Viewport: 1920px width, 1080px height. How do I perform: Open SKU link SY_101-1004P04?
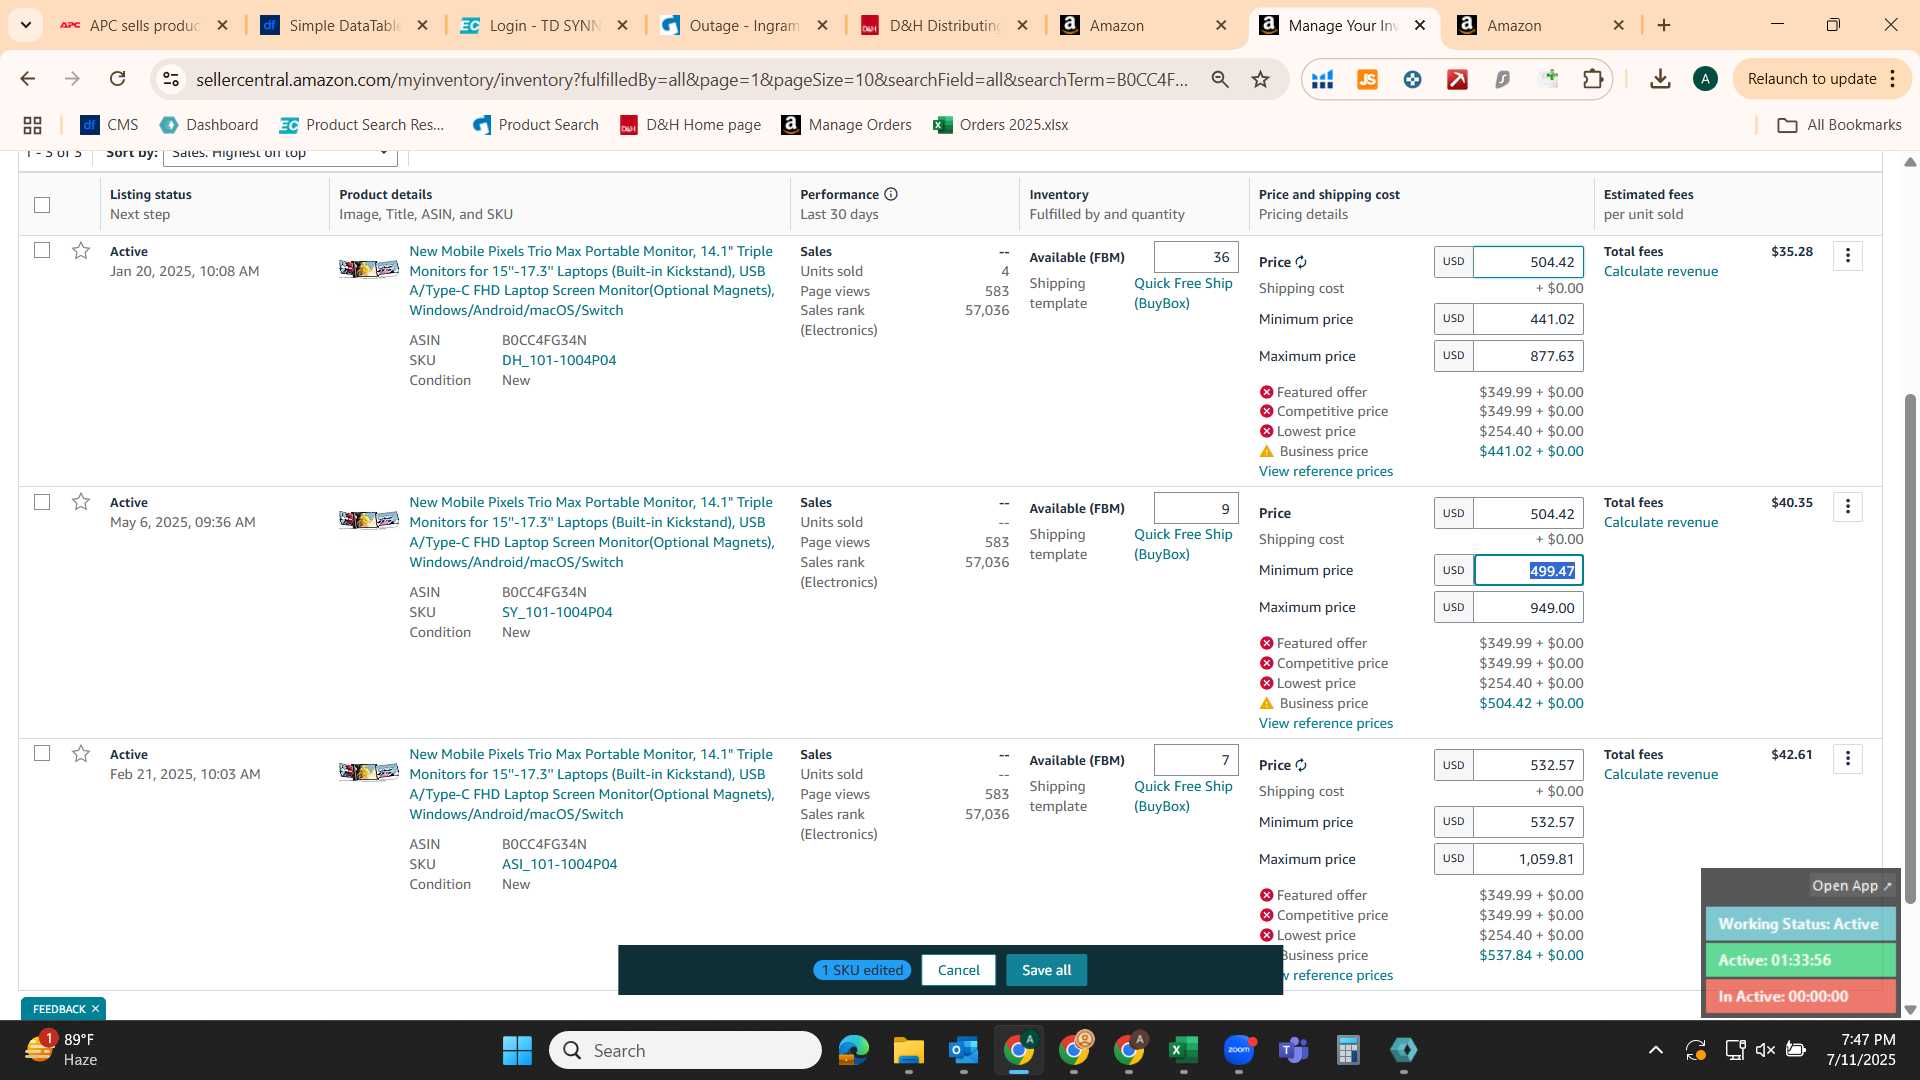click(557, 612)
